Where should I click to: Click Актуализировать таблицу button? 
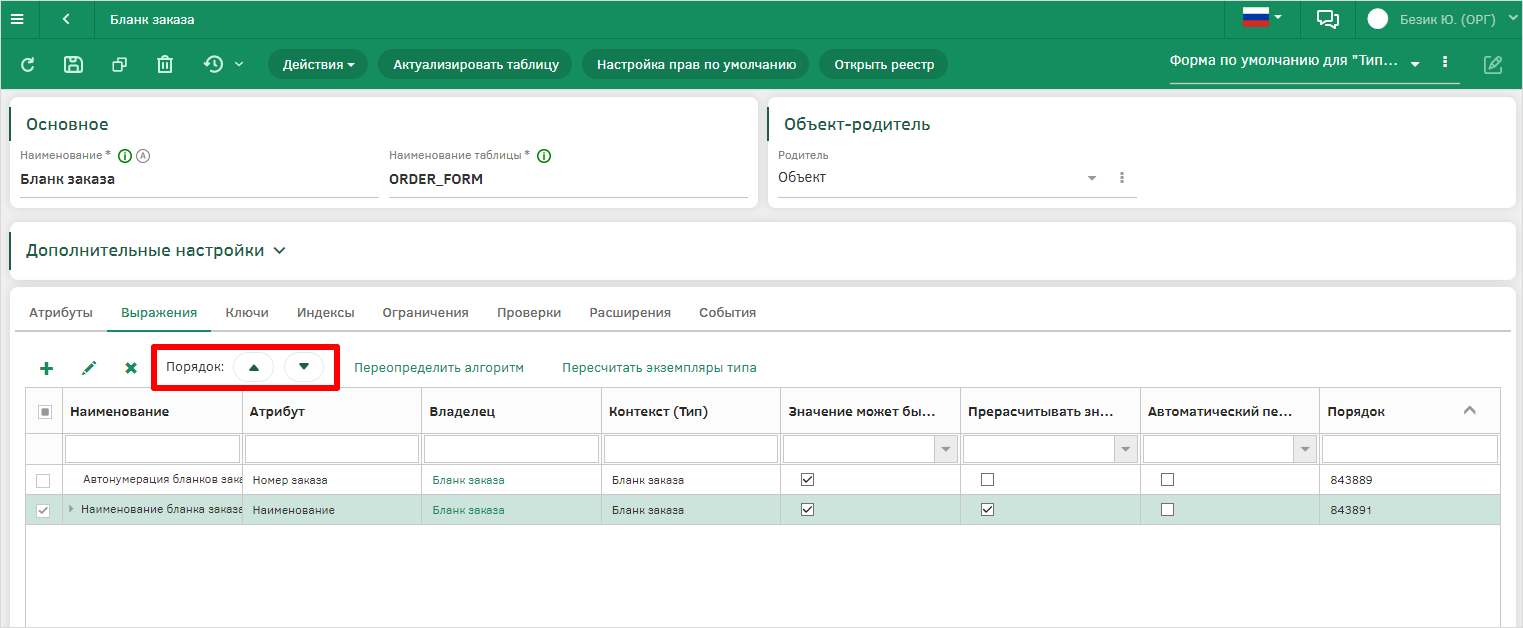point(475,65)
